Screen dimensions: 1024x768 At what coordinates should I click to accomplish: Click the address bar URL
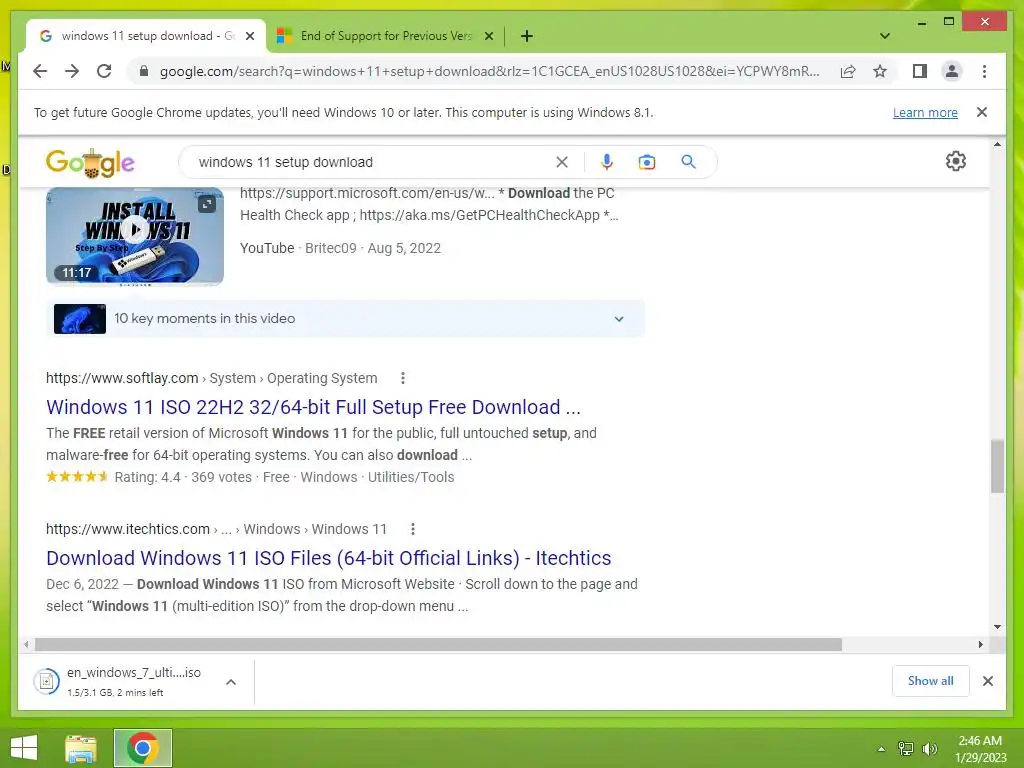pos(489,71)
